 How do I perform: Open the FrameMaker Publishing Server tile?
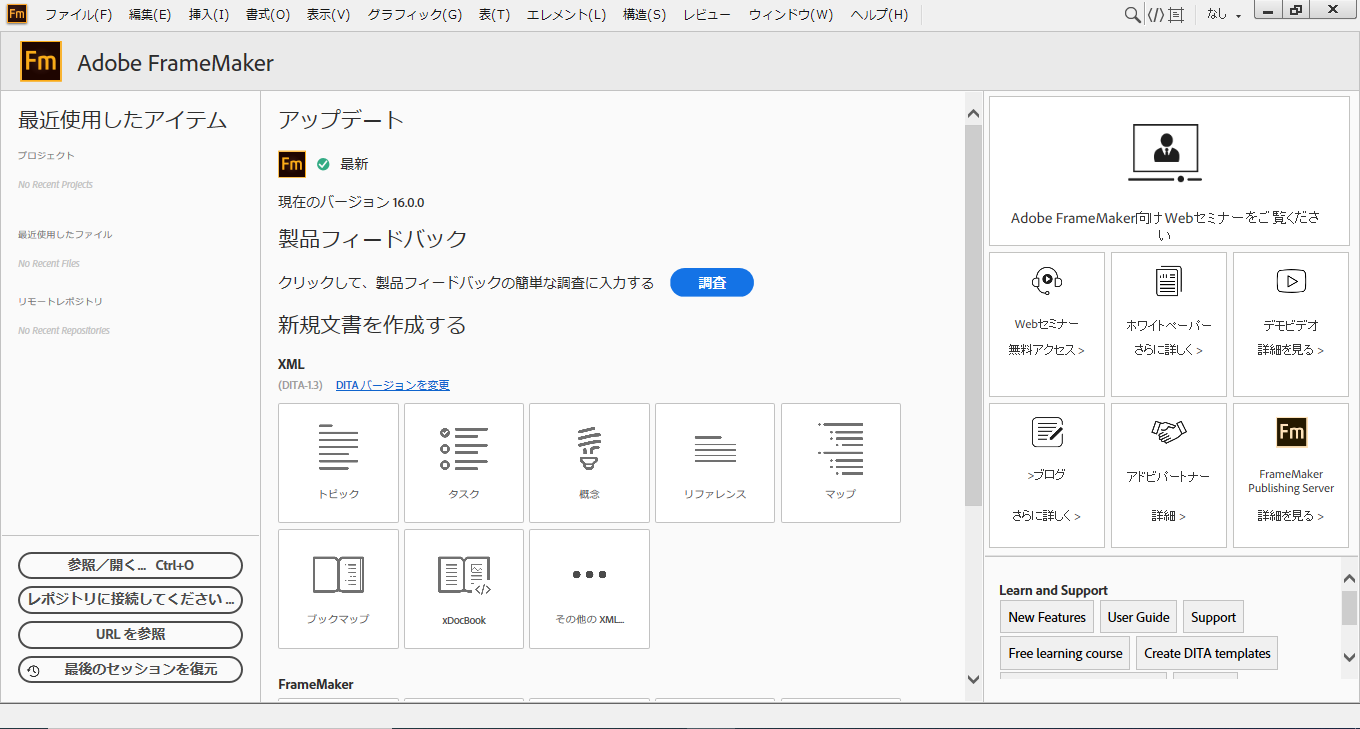[x=1290, y=475]
